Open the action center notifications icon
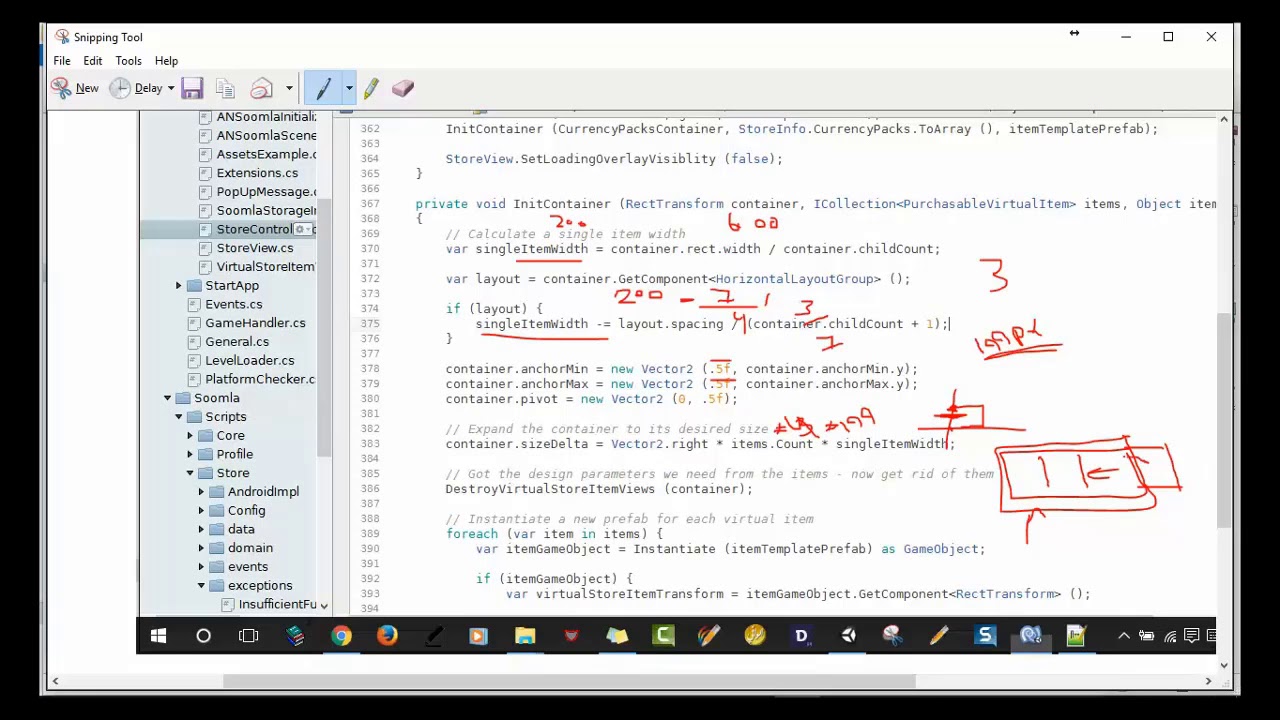Screen dimensions: 1280x720 [x=1192, y=636]
